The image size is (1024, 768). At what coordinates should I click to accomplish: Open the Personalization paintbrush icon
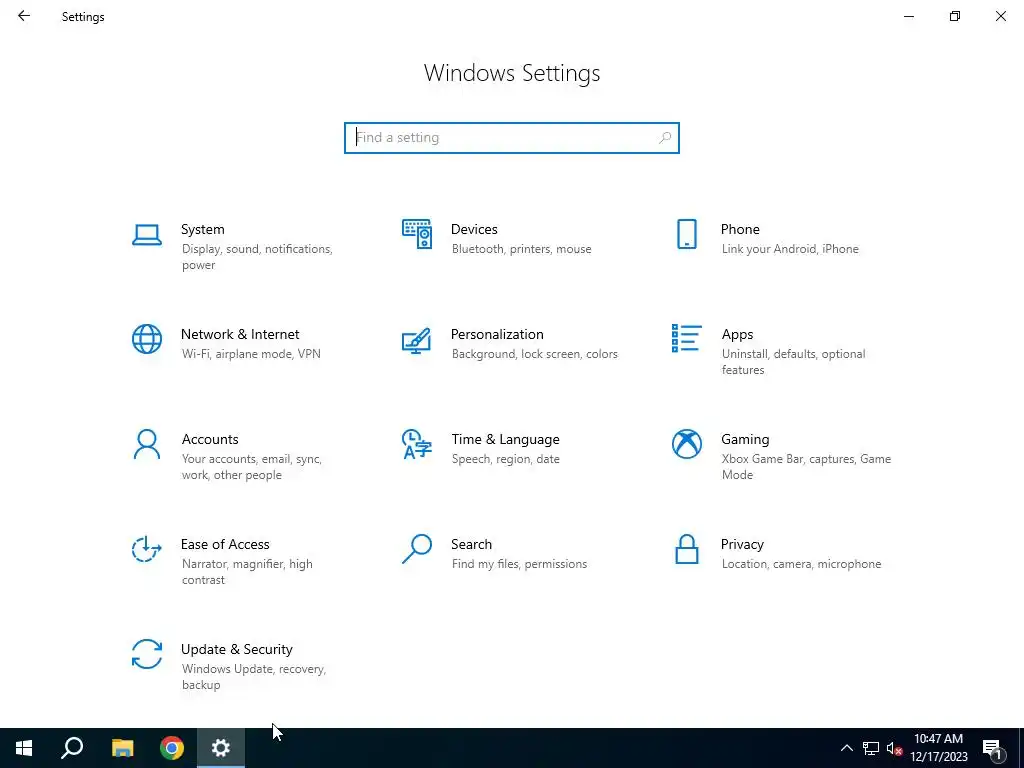tap(417, 340)
